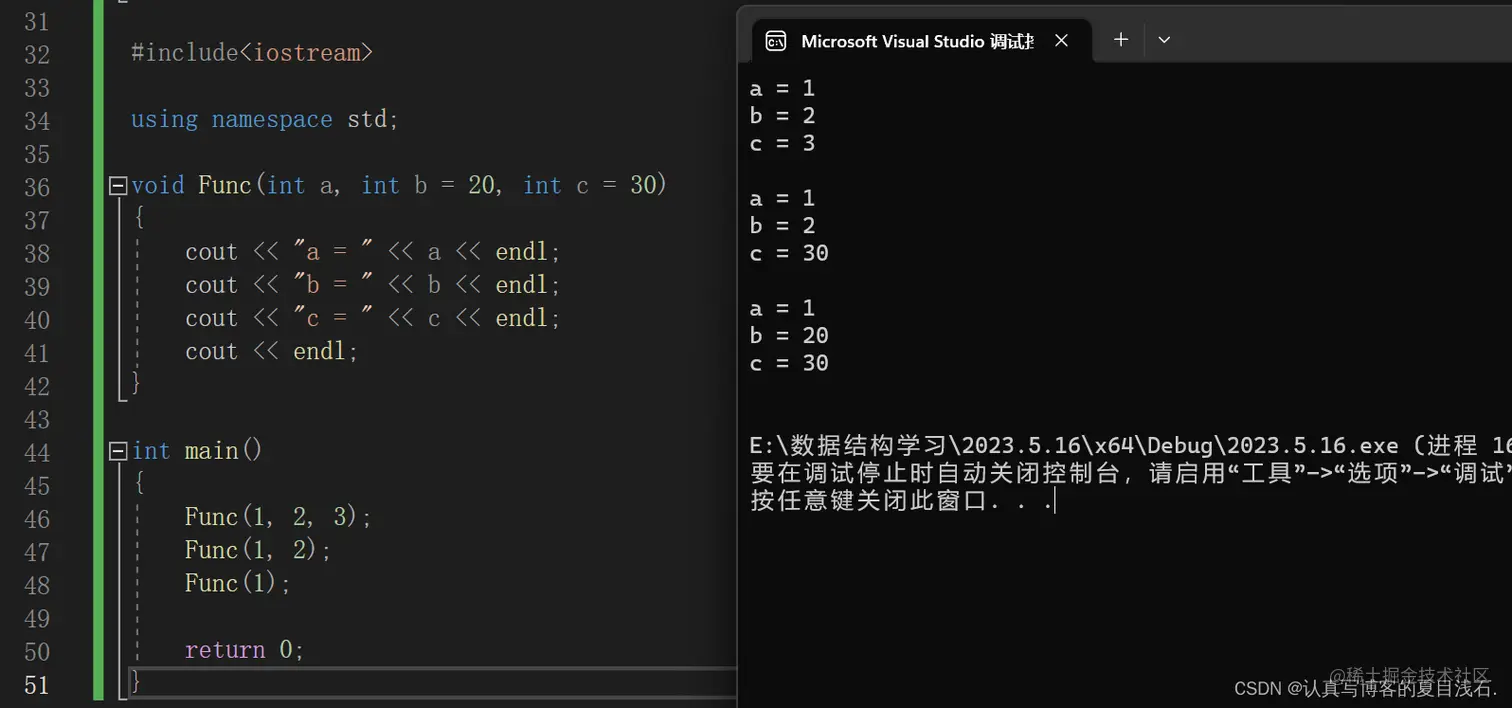Click the 'int c = 30' parameter
The image size is (1512, 708).
point(590,186)
